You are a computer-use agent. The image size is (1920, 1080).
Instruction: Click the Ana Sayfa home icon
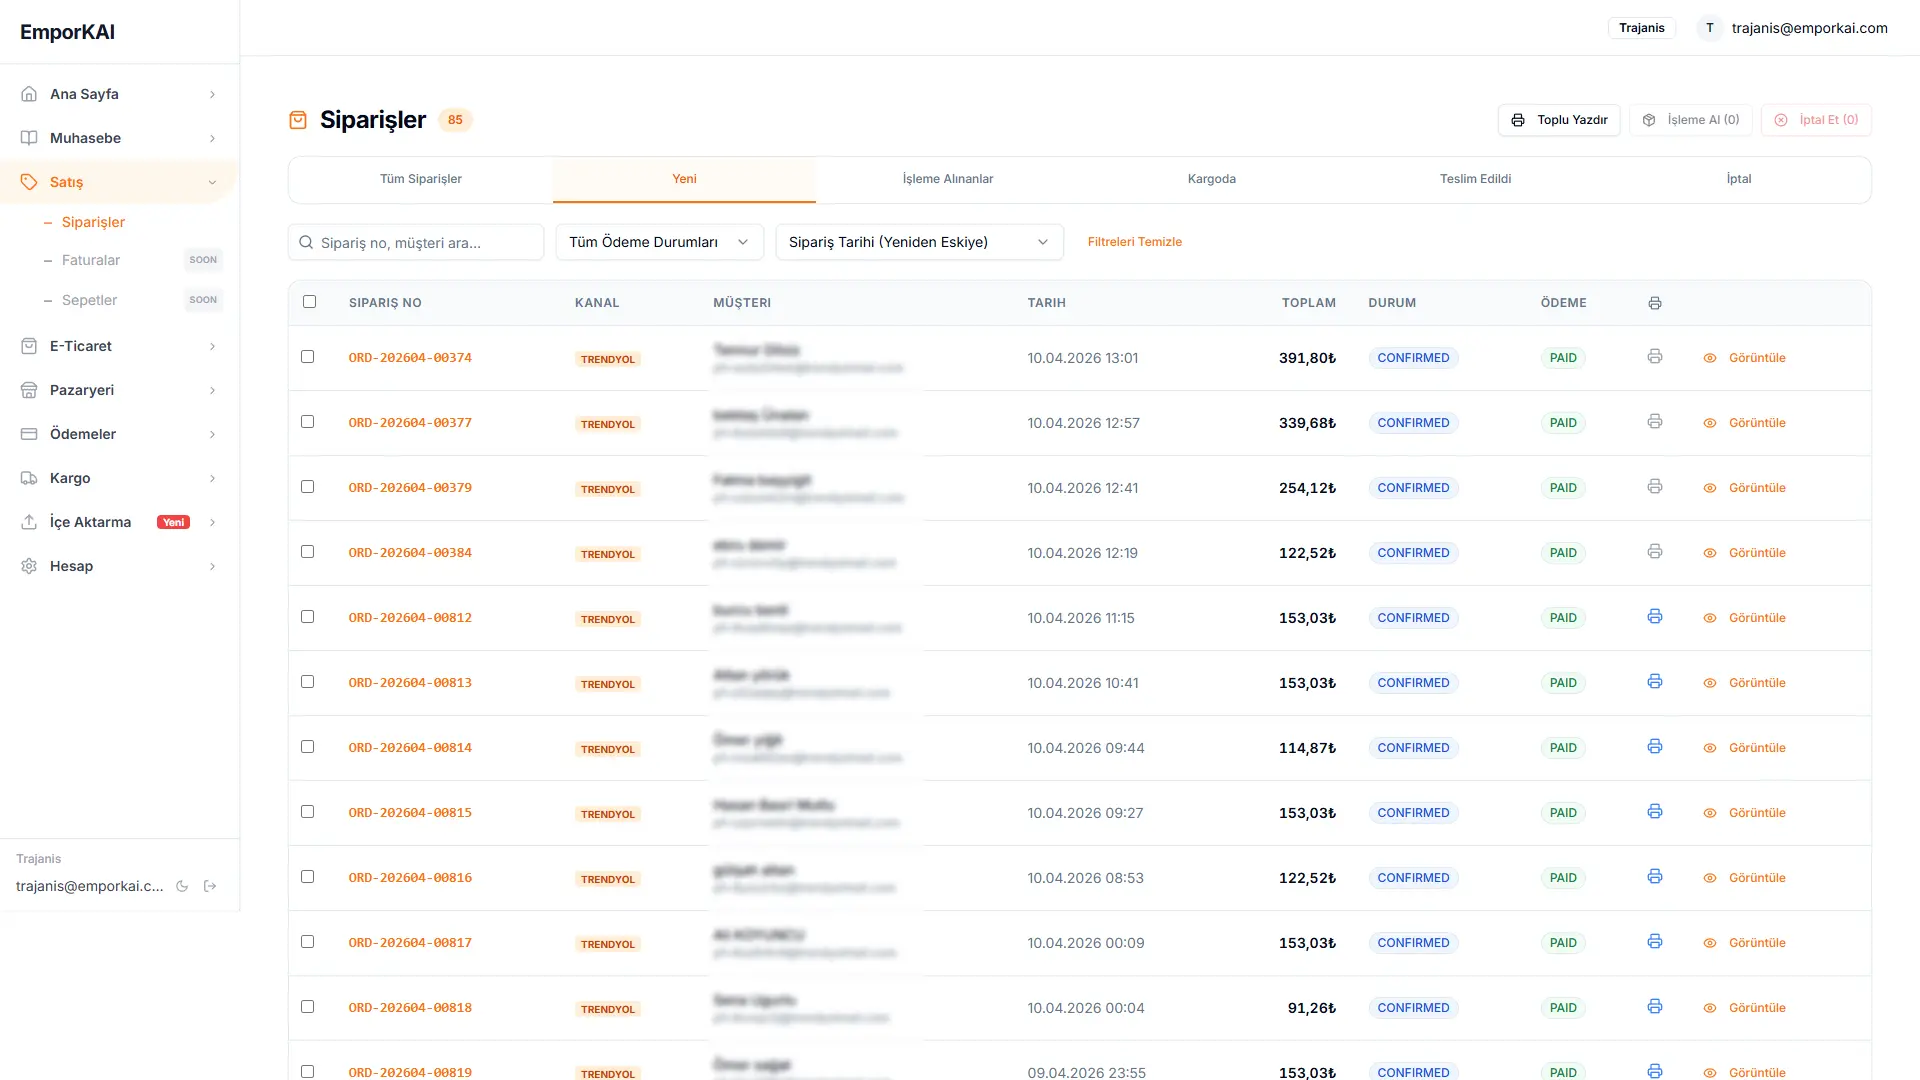click(29, 94)
